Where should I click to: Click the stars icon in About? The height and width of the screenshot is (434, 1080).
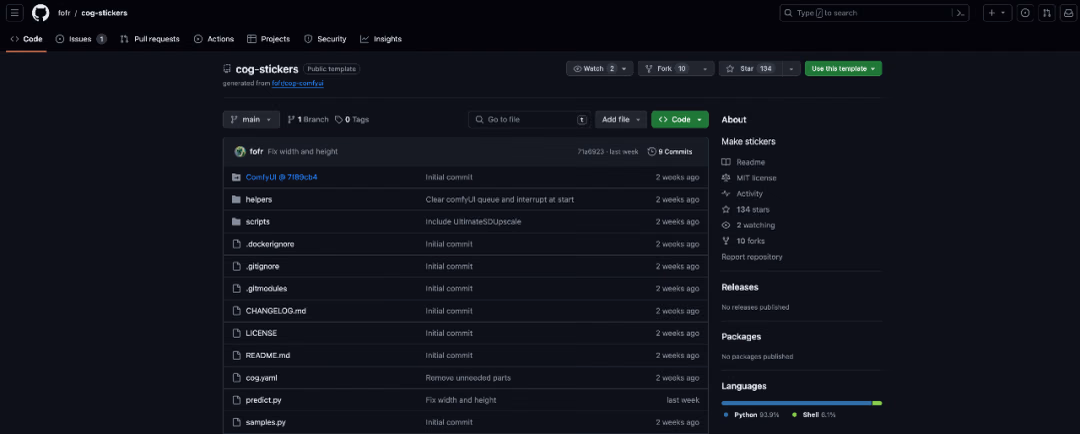point(726,209)
